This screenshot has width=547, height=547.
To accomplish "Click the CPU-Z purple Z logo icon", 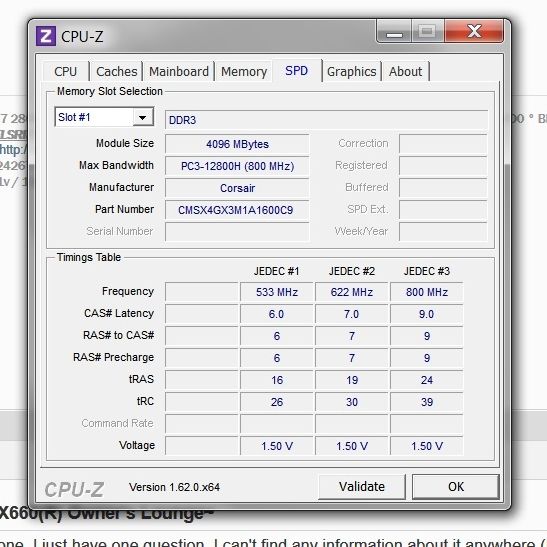I will 46,36.
